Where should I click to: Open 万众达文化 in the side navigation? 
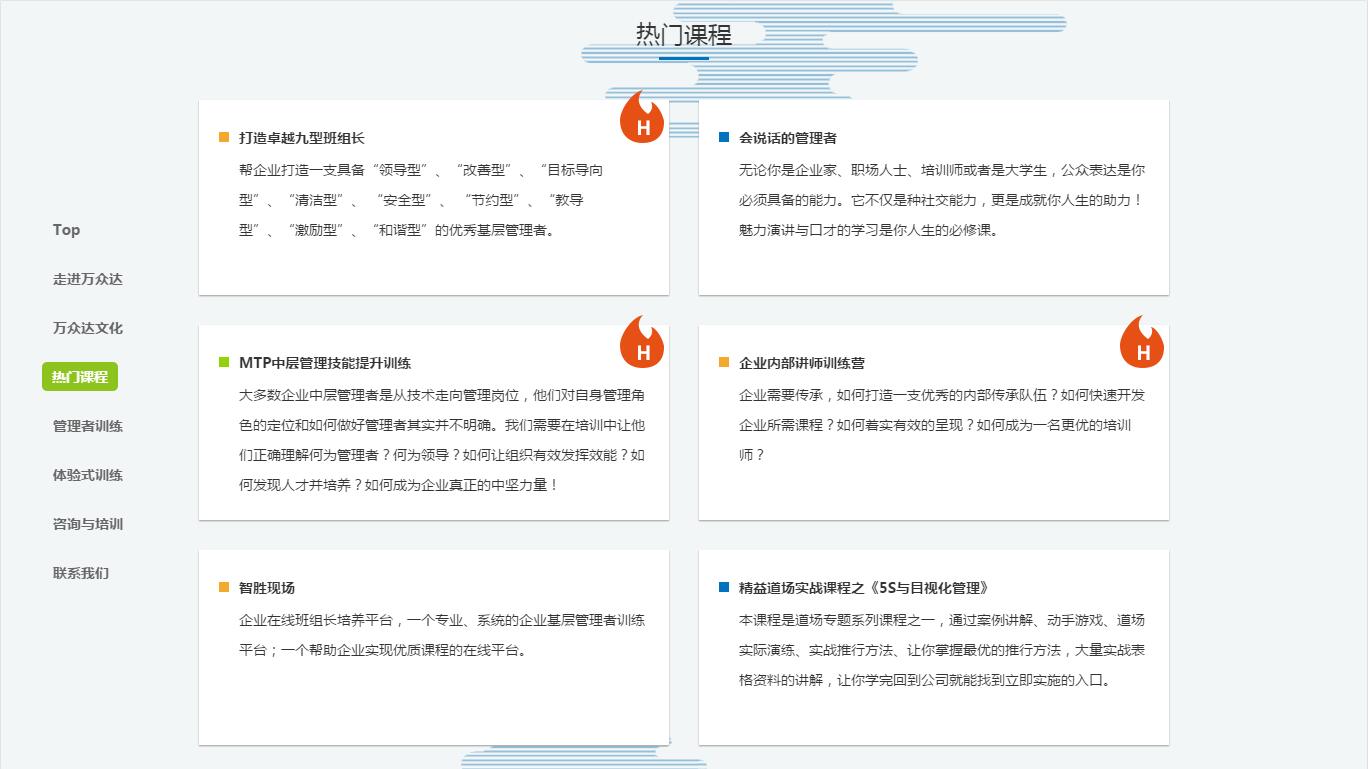(x=87, y=328)
